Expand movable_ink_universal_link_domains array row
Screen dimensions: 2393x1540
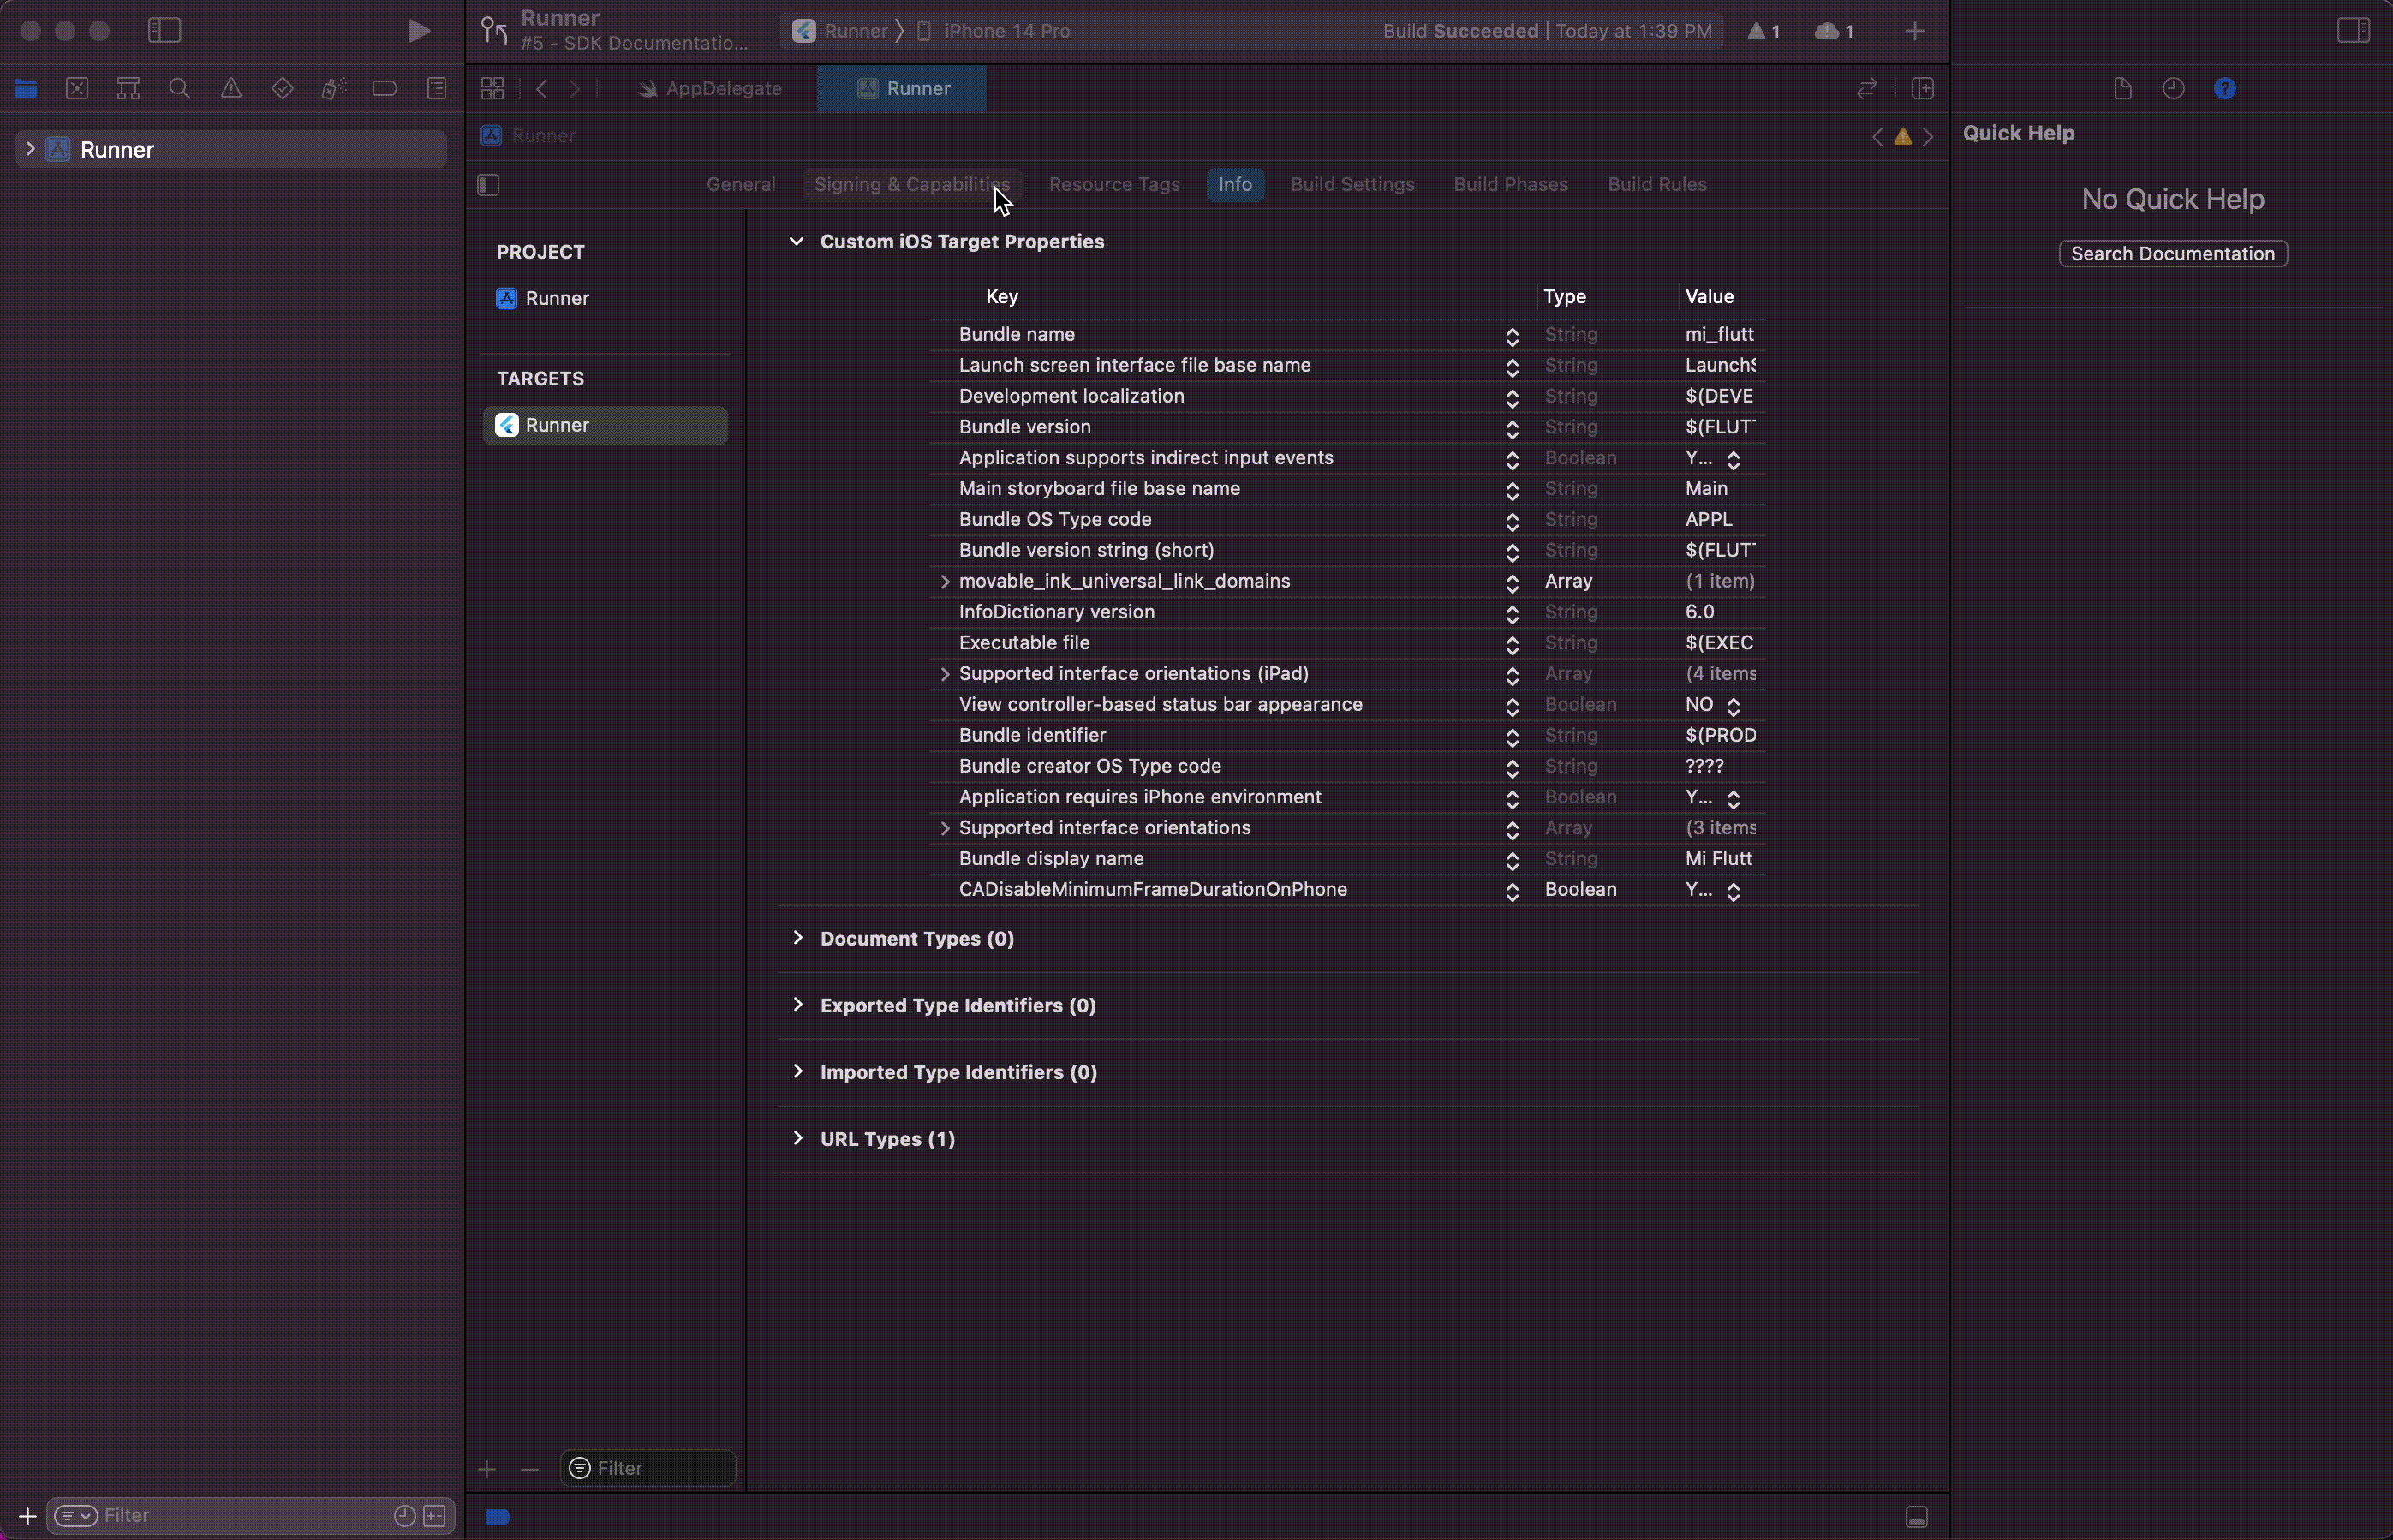coord(945,581)
